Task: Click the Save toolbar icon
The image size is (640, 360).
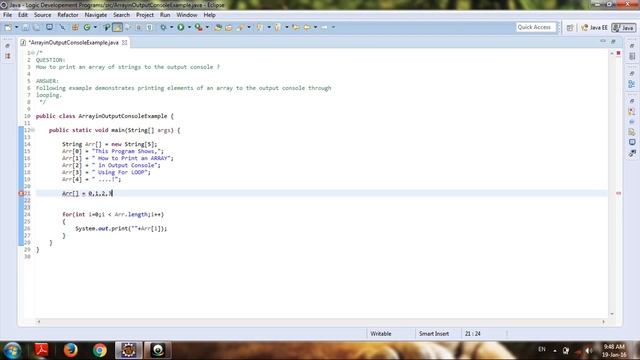Action: pyautogui.click(x=26, y=27)
